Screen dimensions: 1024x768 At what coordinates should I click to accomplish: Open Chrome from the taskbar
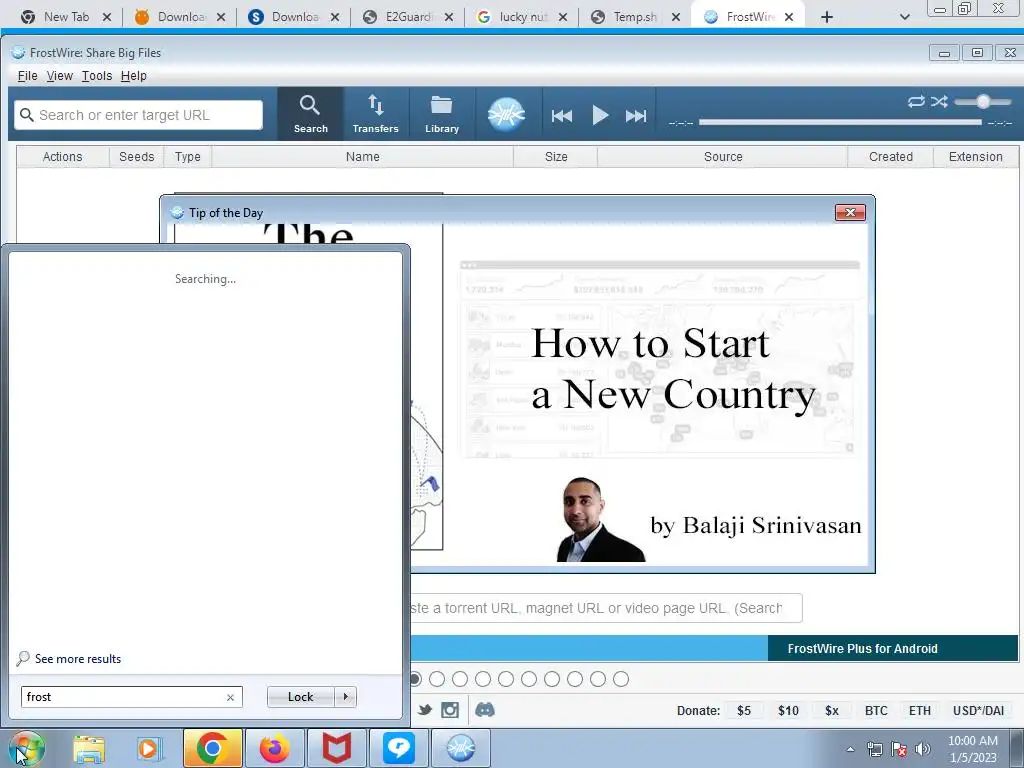click(212, 748)
